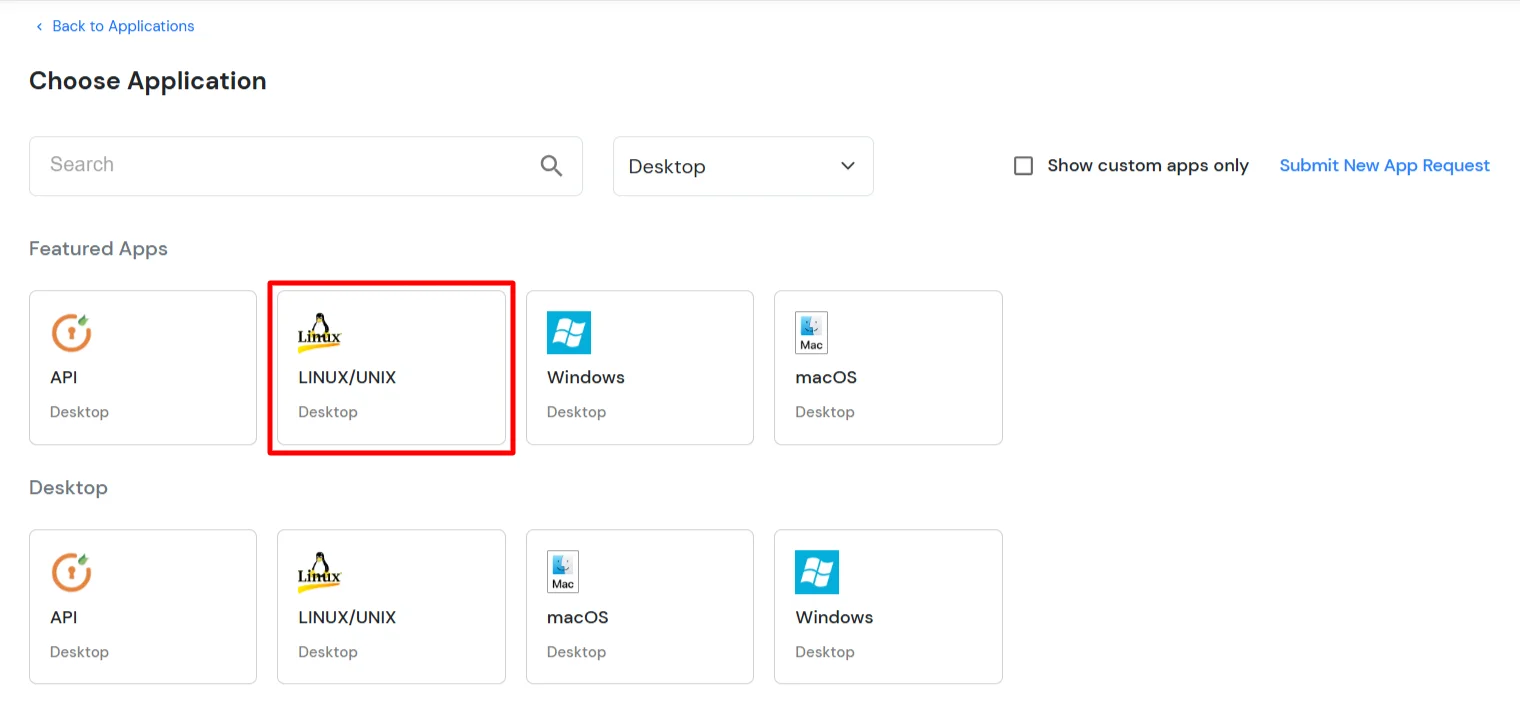The image size is (1520, 706).
Task: Click the API icon under Featured Apps
Action: pos(71,332)
